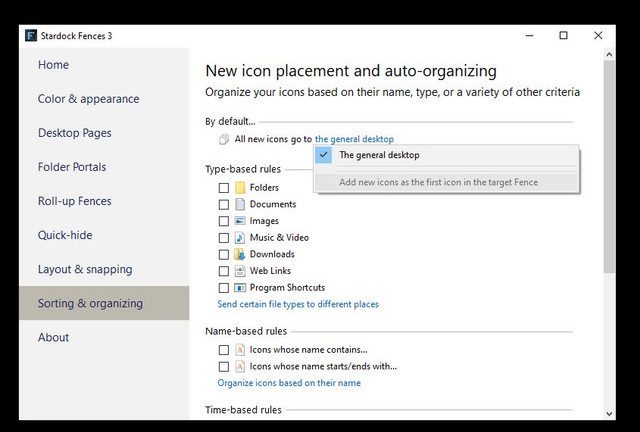Viewport: 640px width, 432px height.
Task: Click checkmark beside 'The general desktop'
Action: click(324, 155)
